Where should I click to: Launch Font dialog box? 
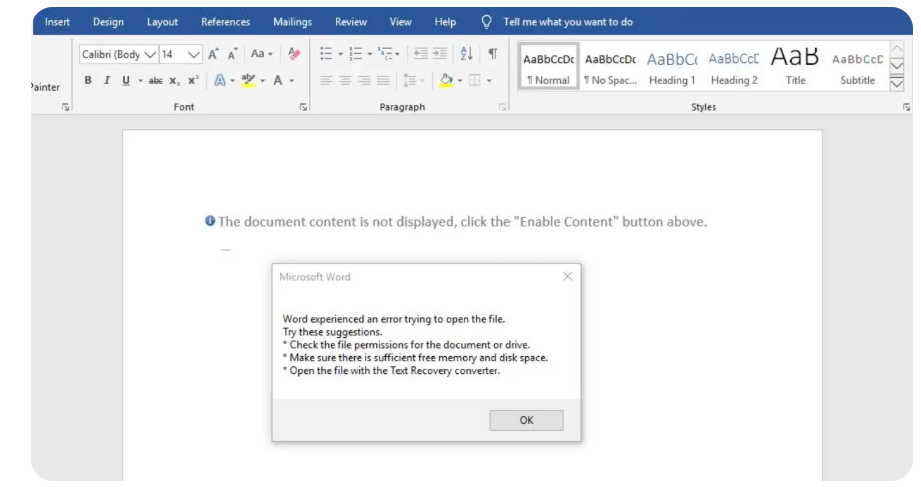(x=303, y=107)
